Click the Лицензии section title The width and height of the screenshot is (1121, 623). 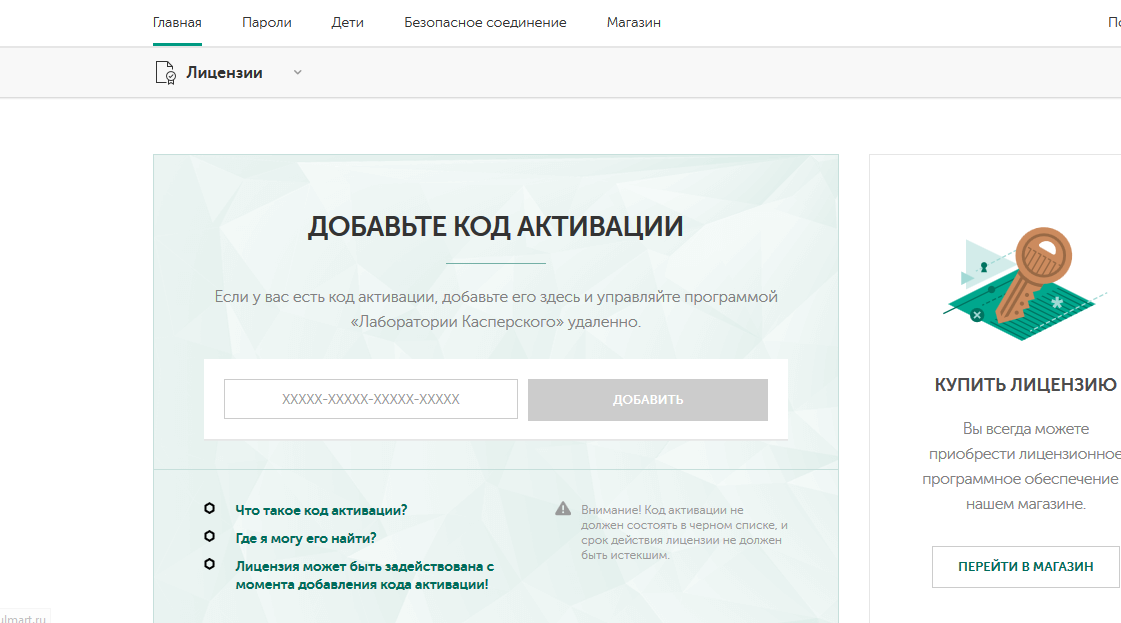224,72
